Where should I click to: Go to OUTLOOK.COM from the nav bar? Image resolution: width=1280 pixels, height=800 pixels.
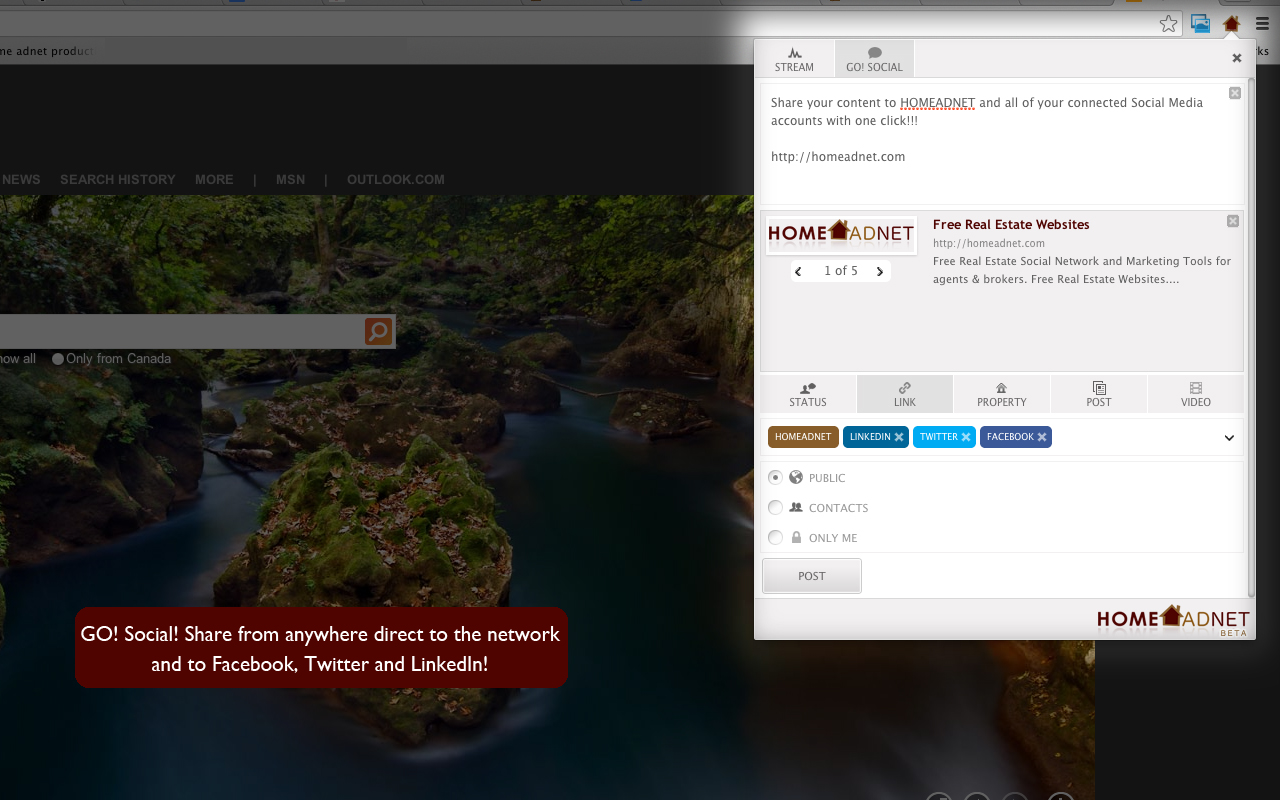tap(396, 180)
